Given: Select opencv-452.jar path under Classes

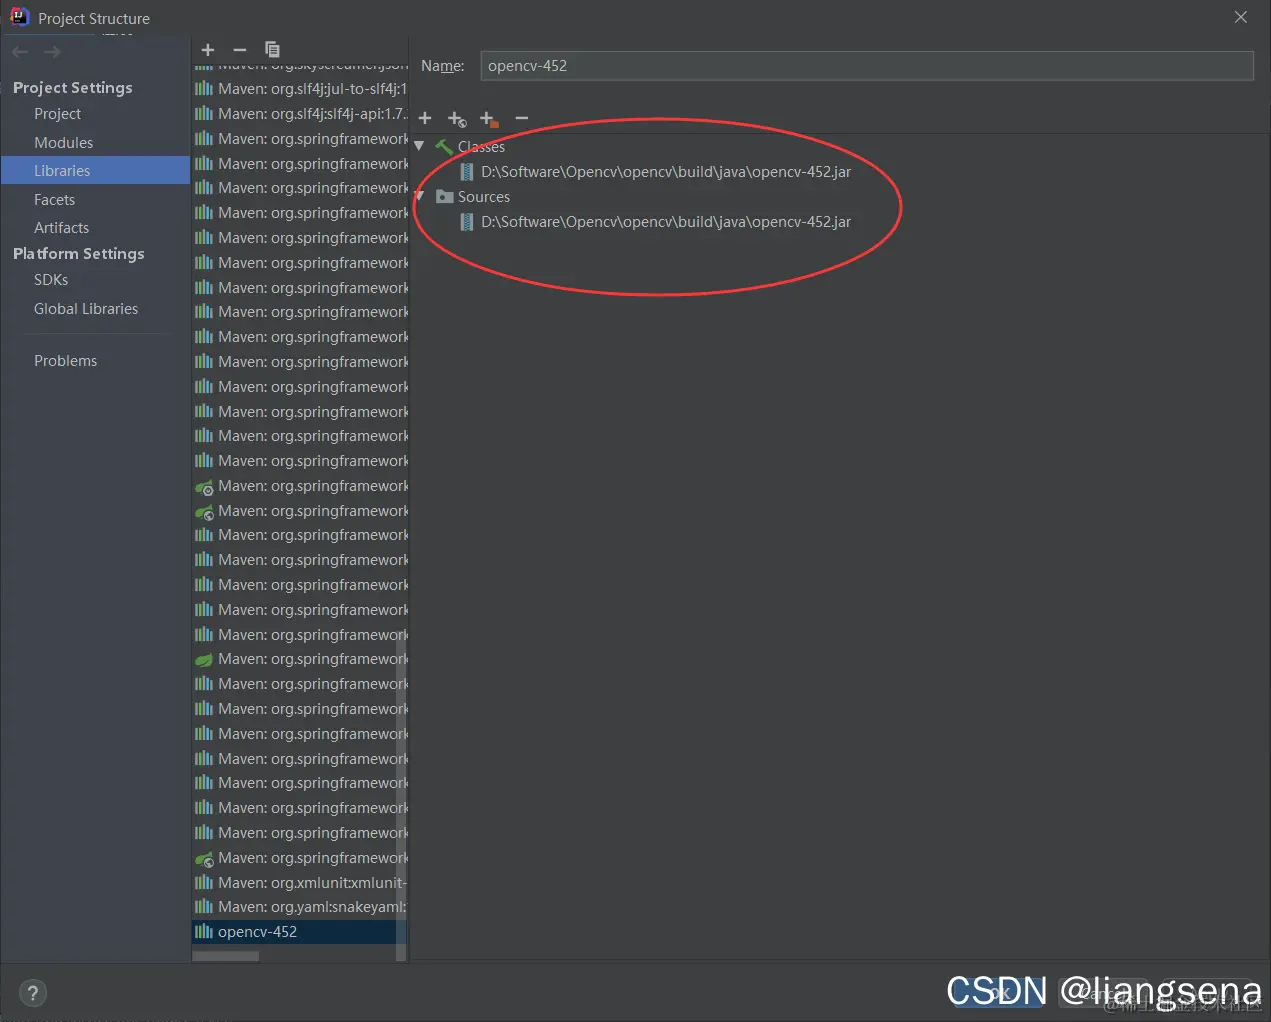Looking at the screenshot, I should [666, 172].
